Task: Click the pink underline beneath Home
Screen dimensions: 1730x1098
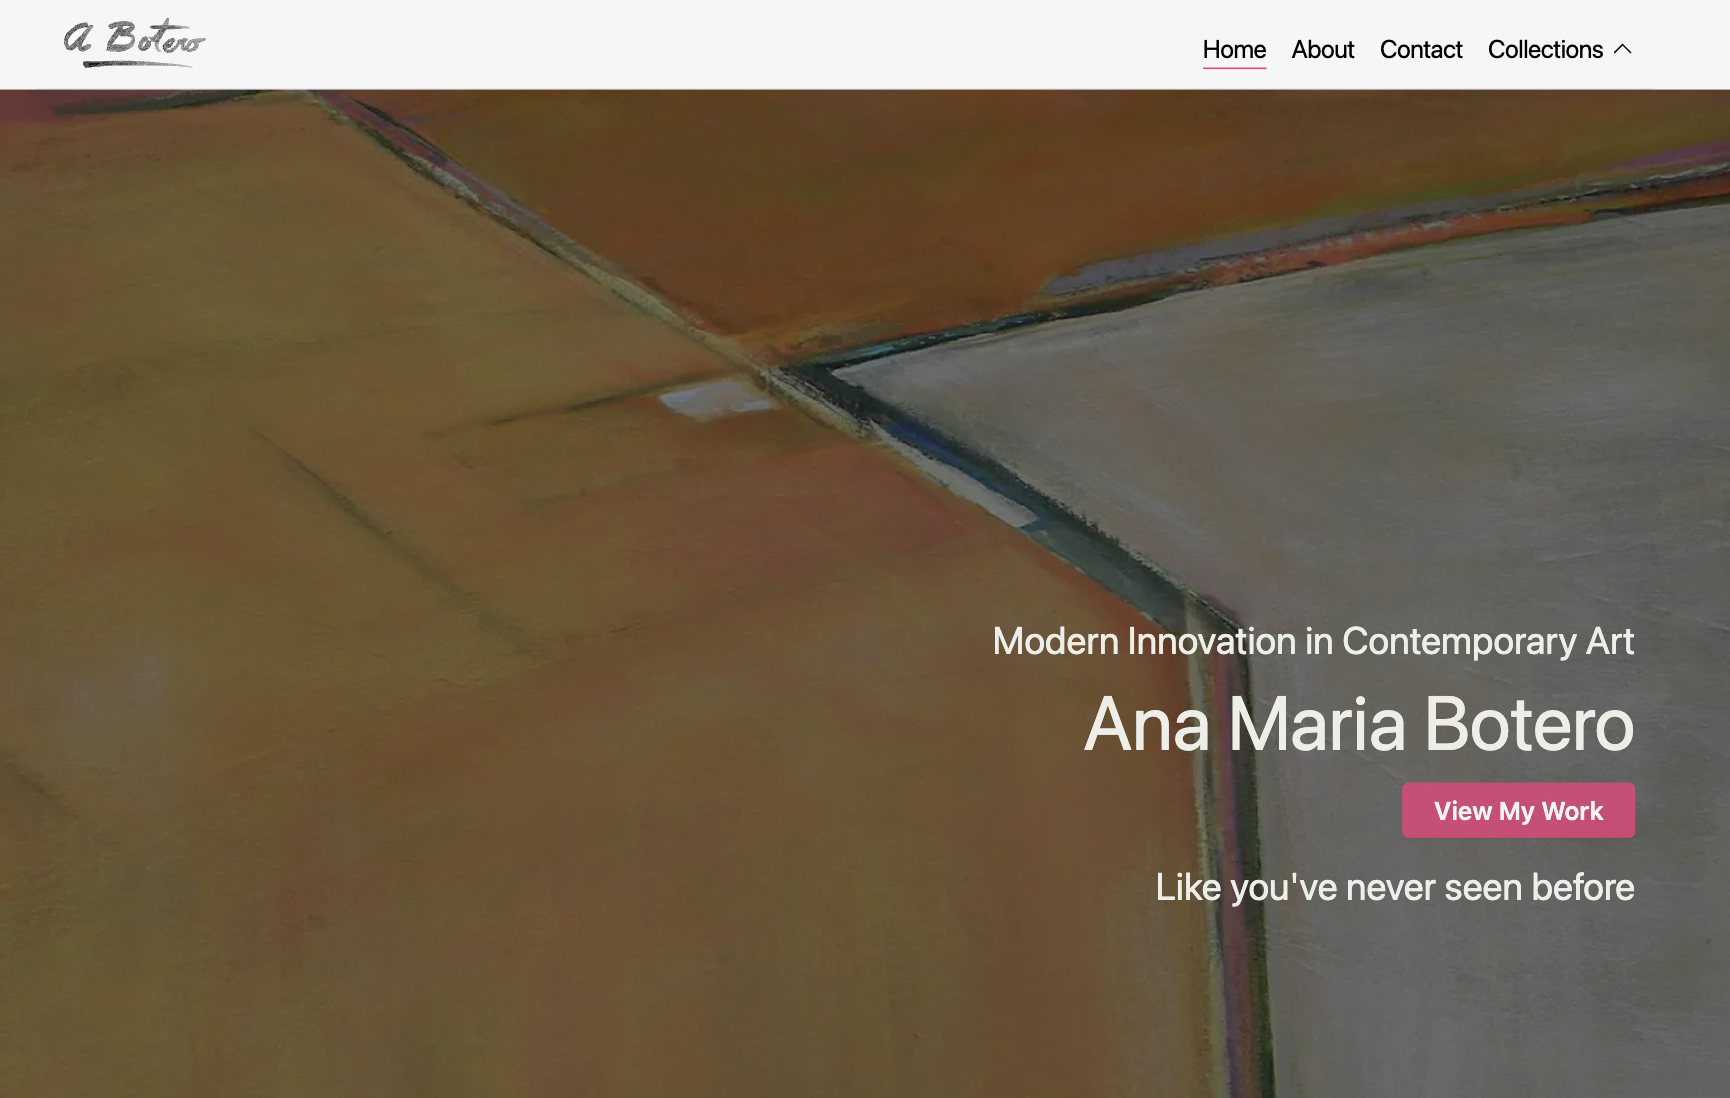Action: click(1234, 68)
